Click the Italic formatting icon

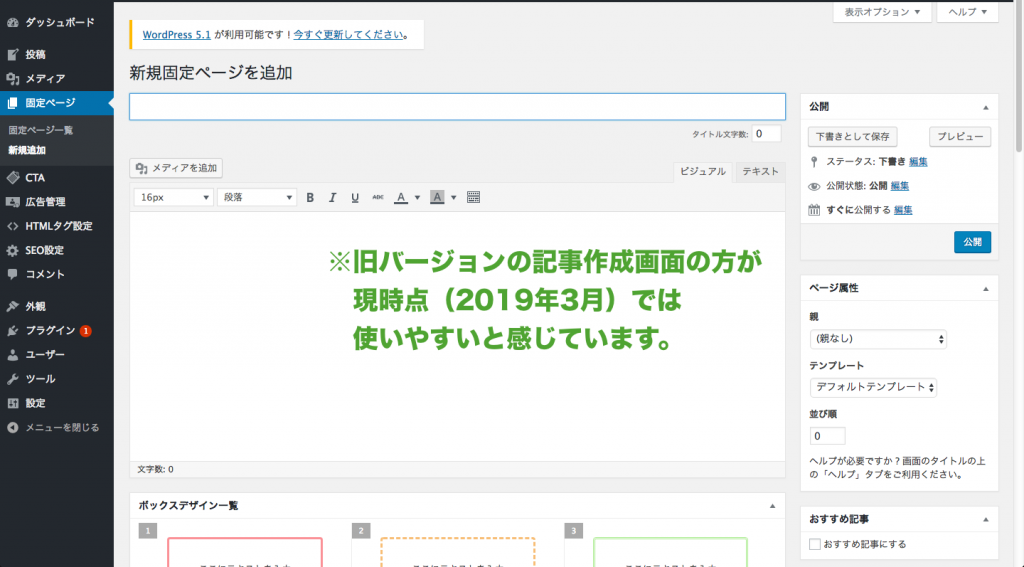click(x=332, y=198)
